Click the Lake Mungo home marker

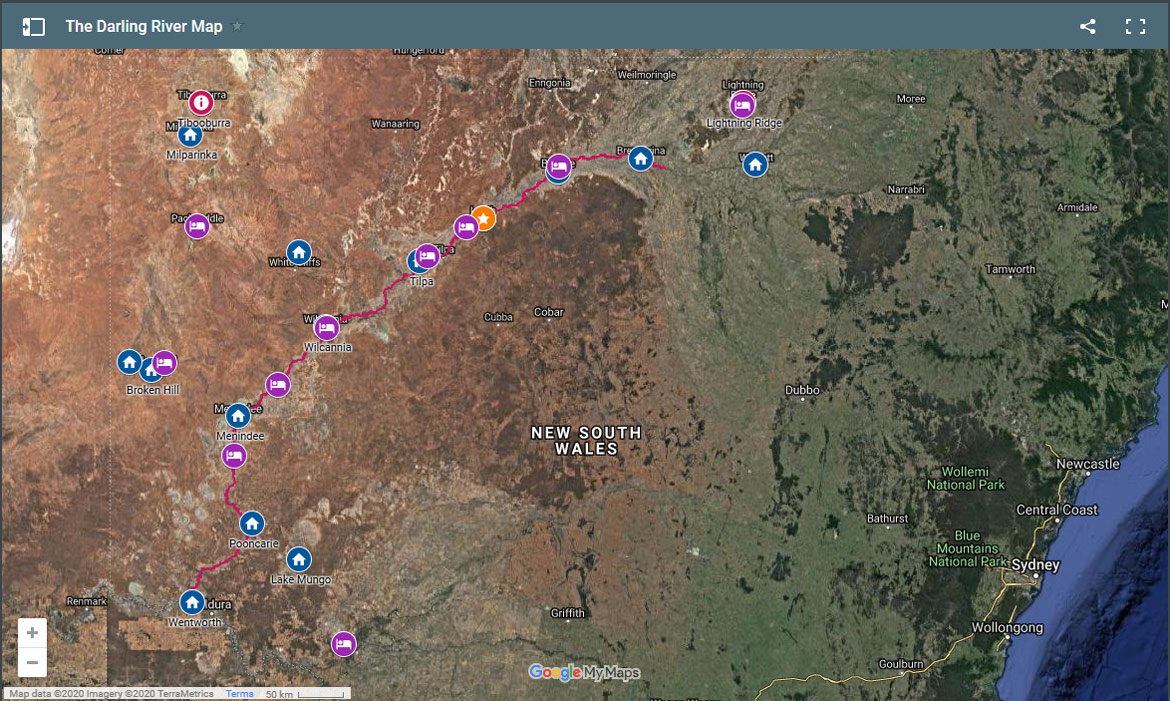click(299, 559)
